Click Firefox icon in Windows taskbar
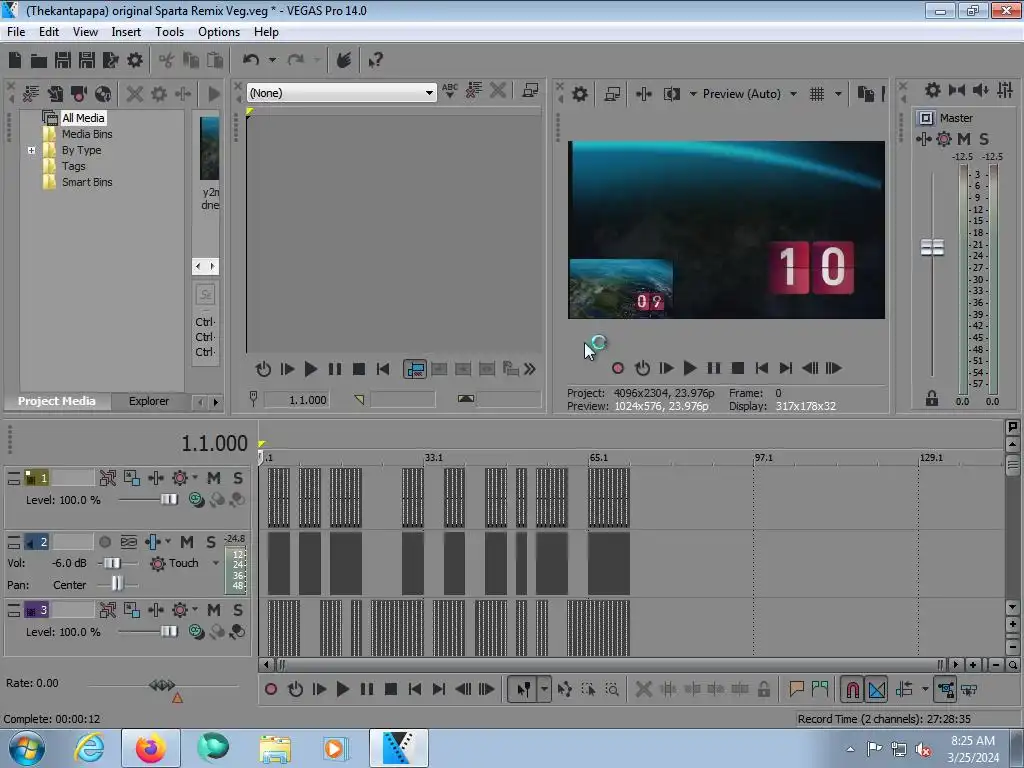The height and width of the screenshot is (768, 1024). coord(150,748)
